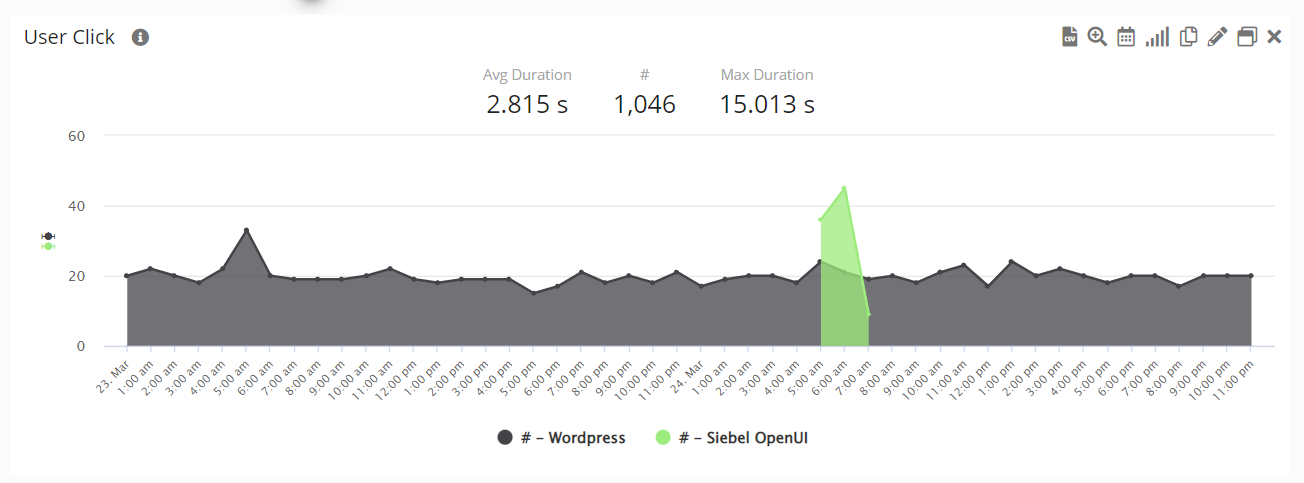
Task: Toggle the Wordpress series label in the legend
Action: (x=573, y=438)
